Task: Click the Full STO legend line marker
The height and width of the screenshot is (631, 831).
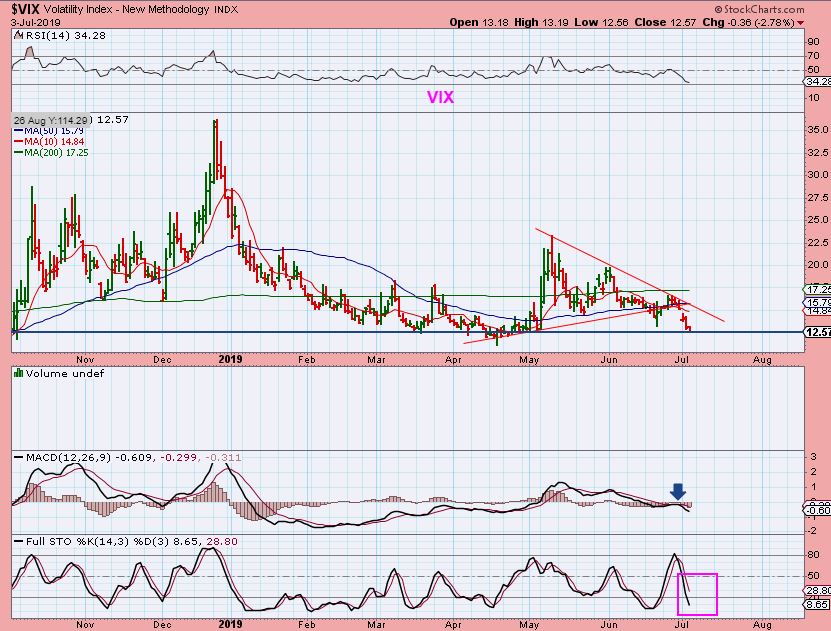Action: point(19,541)
